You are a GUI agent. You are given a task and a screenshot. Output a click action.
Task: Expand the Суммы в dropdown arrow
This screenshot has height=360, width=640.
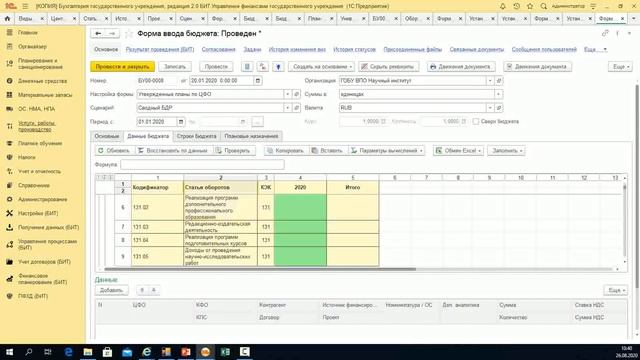tap(498, 94)
